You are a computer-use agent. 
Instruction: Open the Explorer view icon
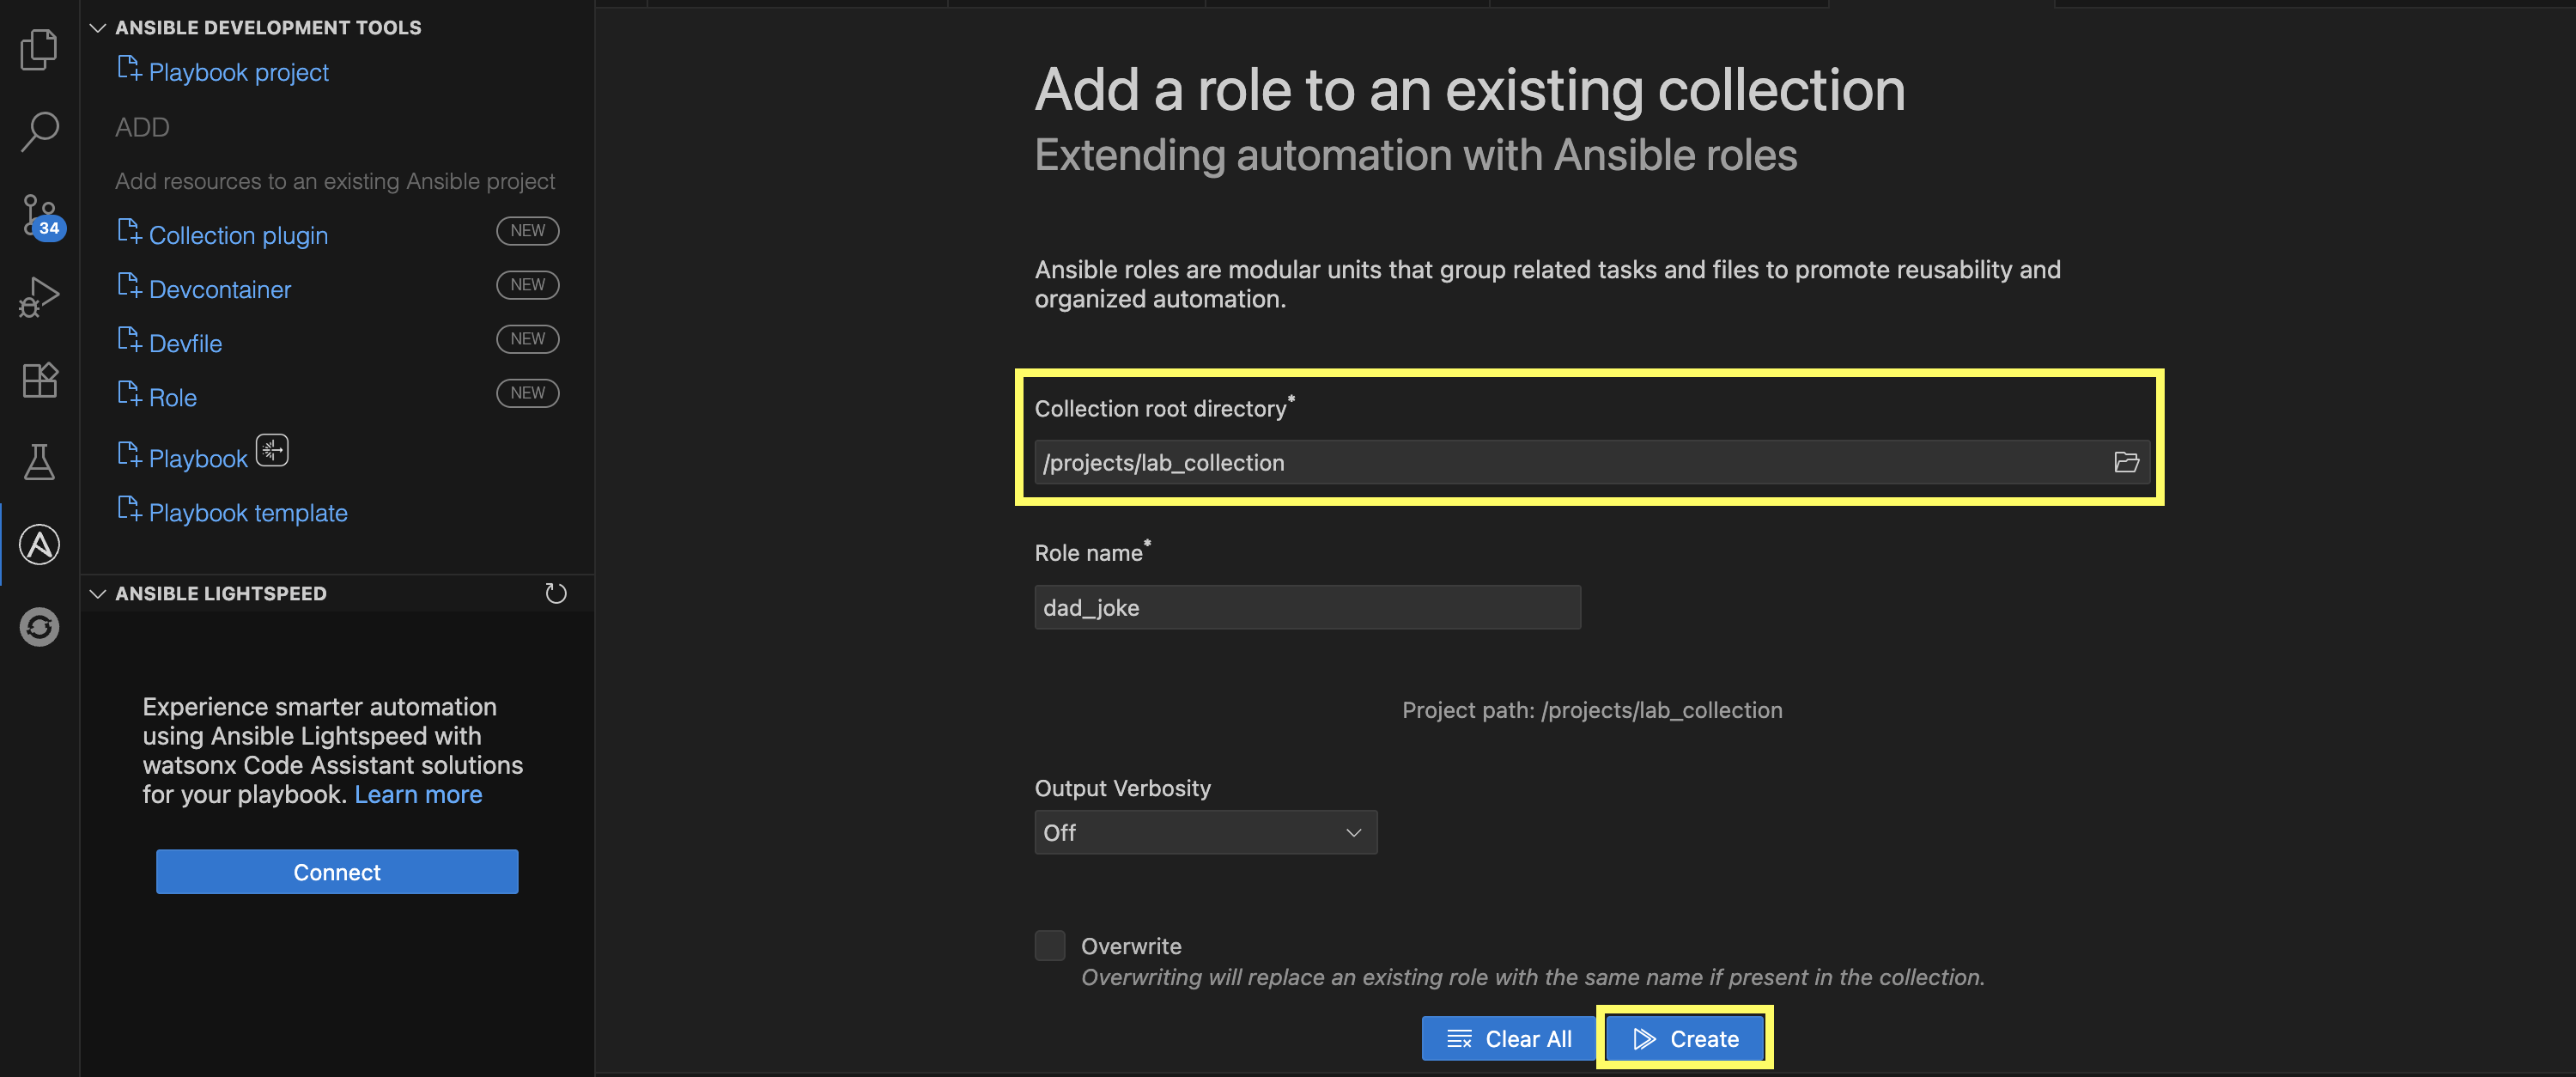39,49
